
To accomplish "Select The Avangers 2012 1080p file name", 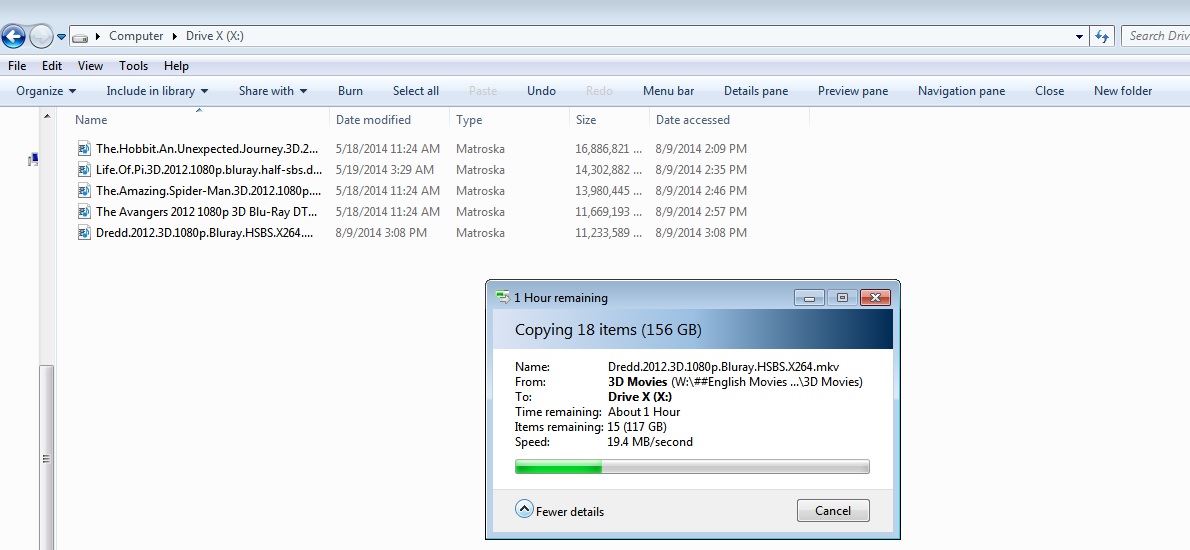I will click(x=206, y=212).
